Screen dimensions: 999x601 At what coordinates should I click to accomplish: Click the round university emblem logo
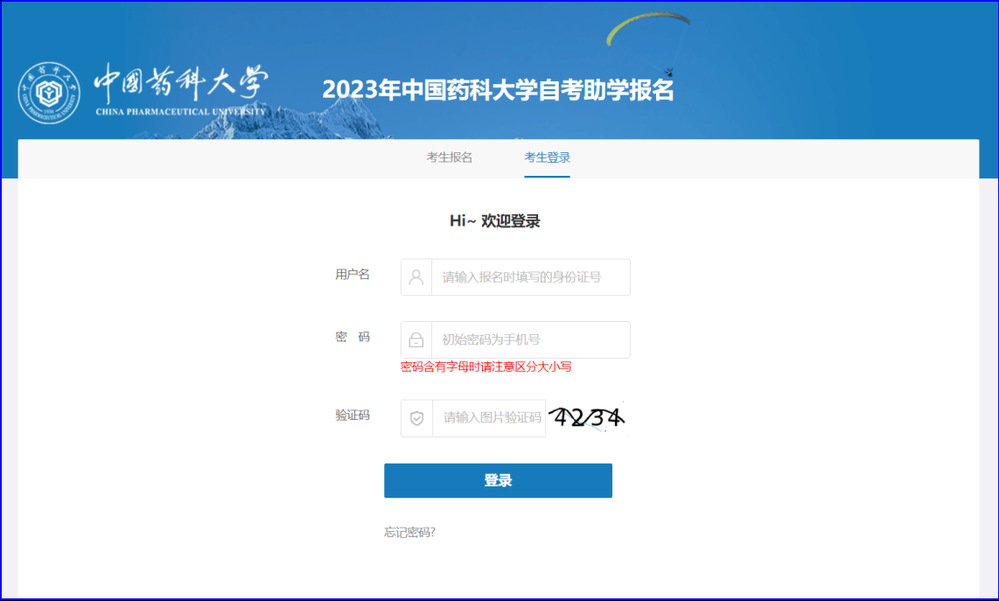pos(49,93)
